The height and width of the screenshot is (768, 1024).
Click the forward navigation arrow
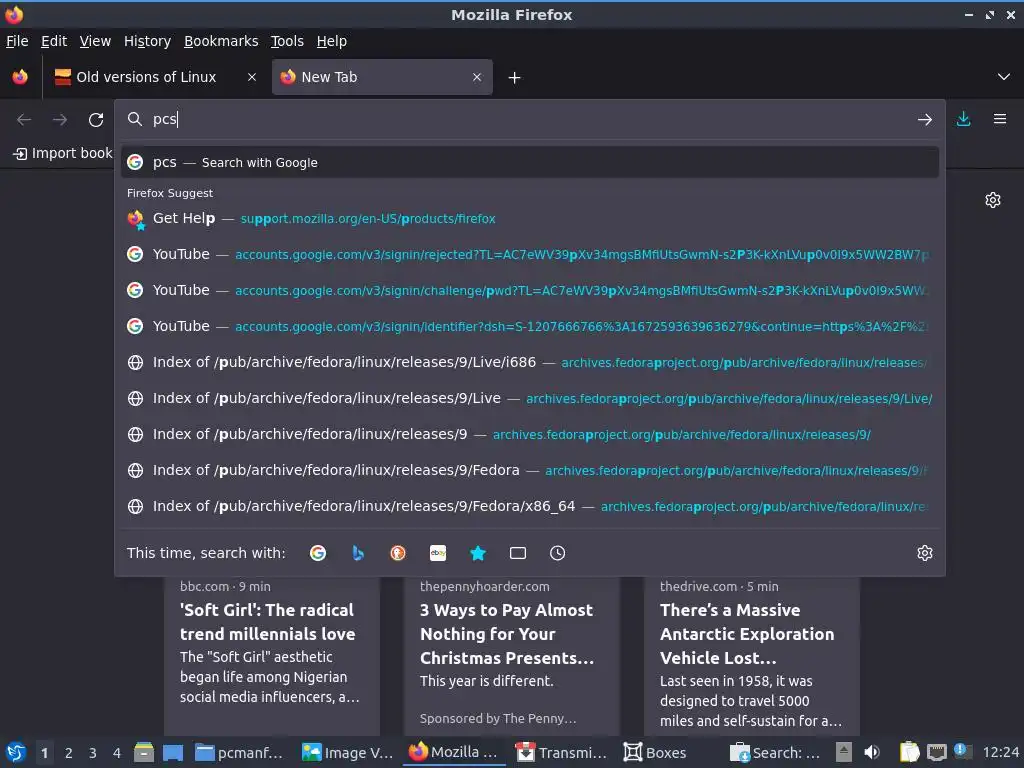point(59,120)
